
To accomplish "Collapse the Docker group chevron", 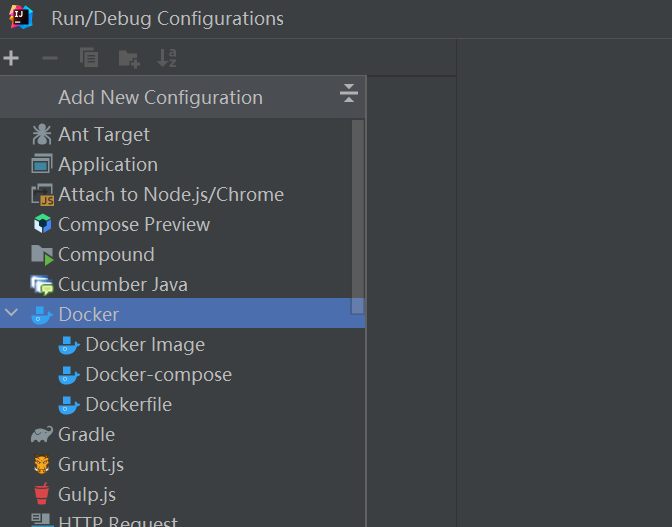I will pos(12,313).
